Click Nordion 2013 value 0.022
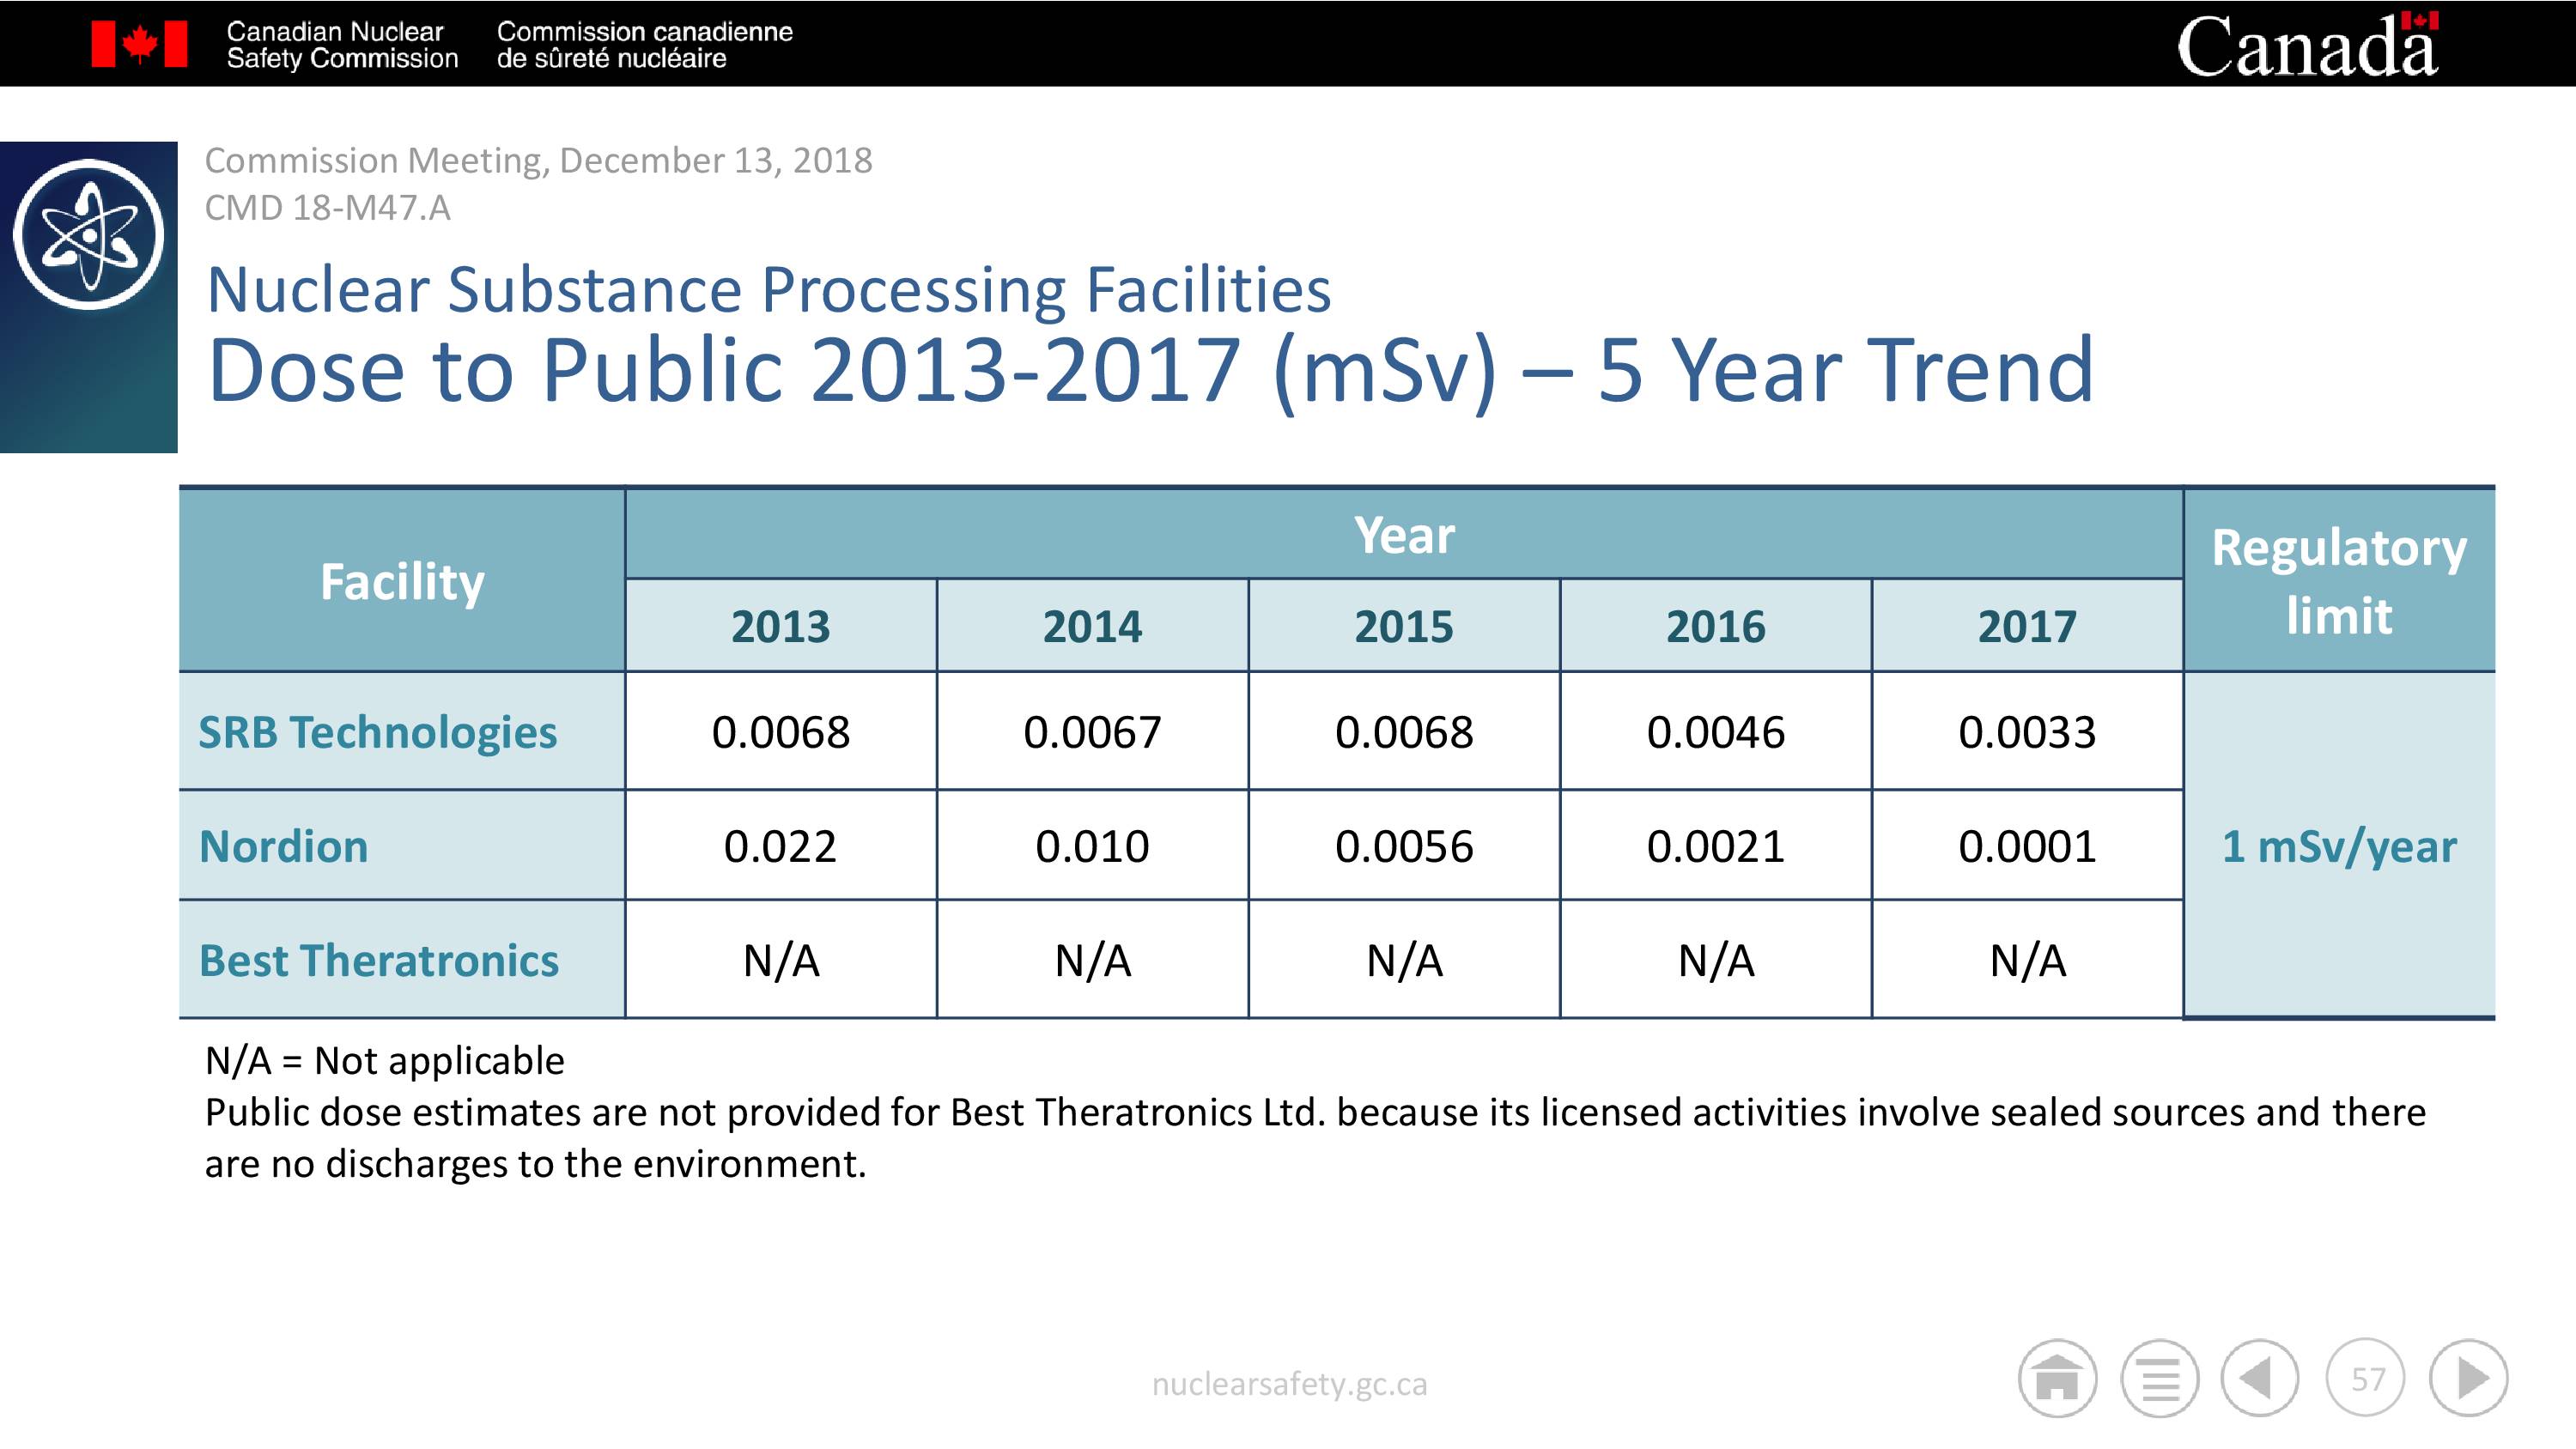The image size is (2576, 1449). 781,846
